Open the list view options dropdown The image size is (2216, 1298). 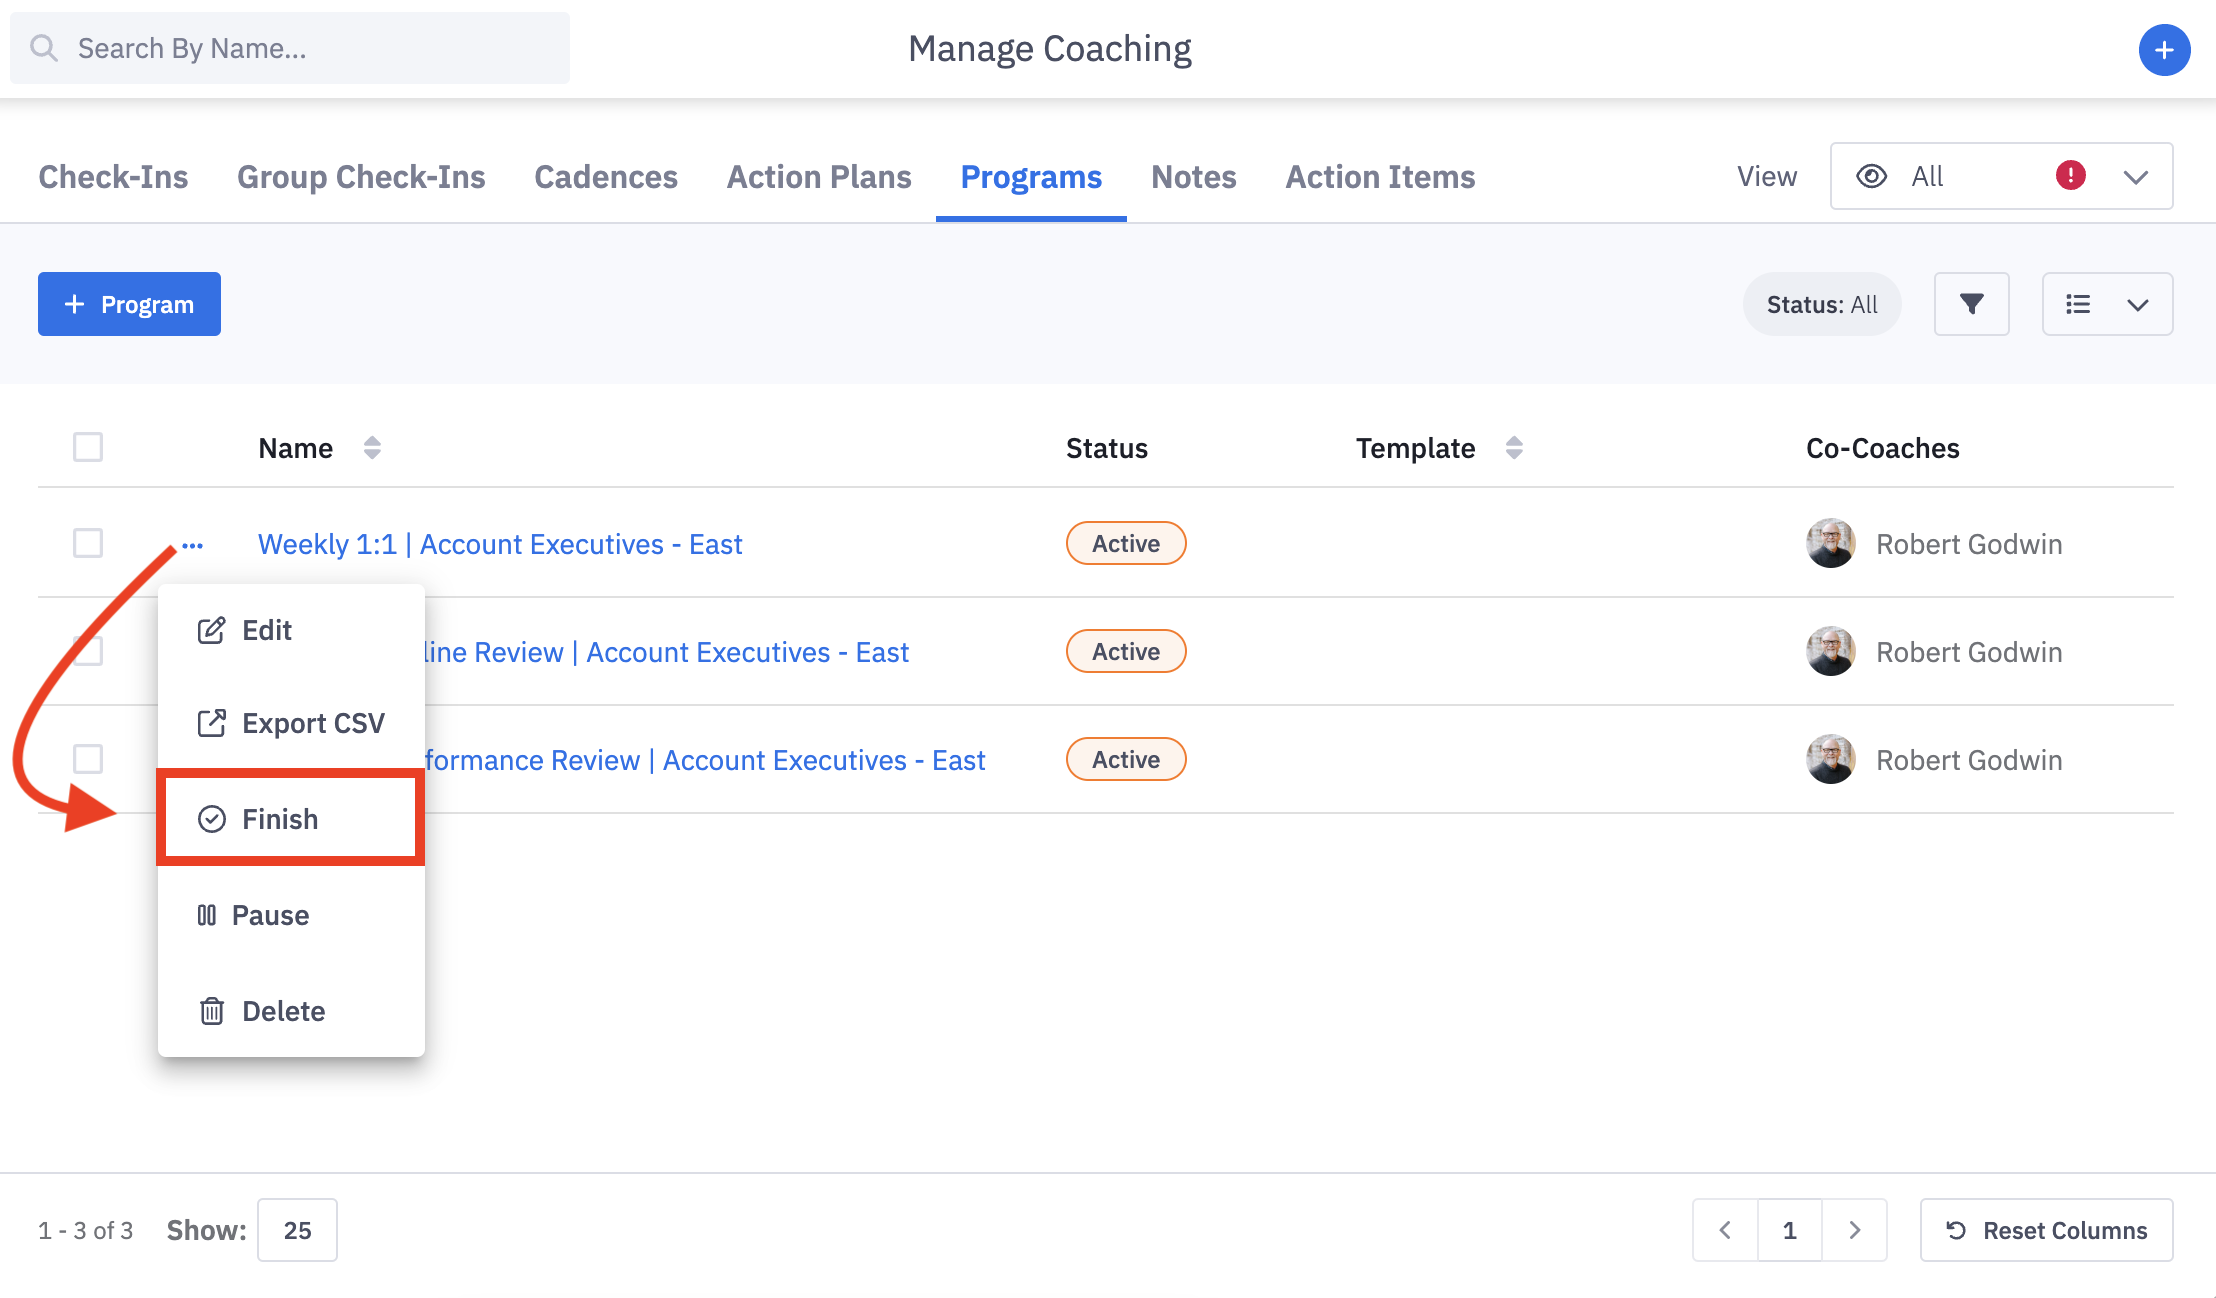pyautogui.click(x=2106, y=304)
